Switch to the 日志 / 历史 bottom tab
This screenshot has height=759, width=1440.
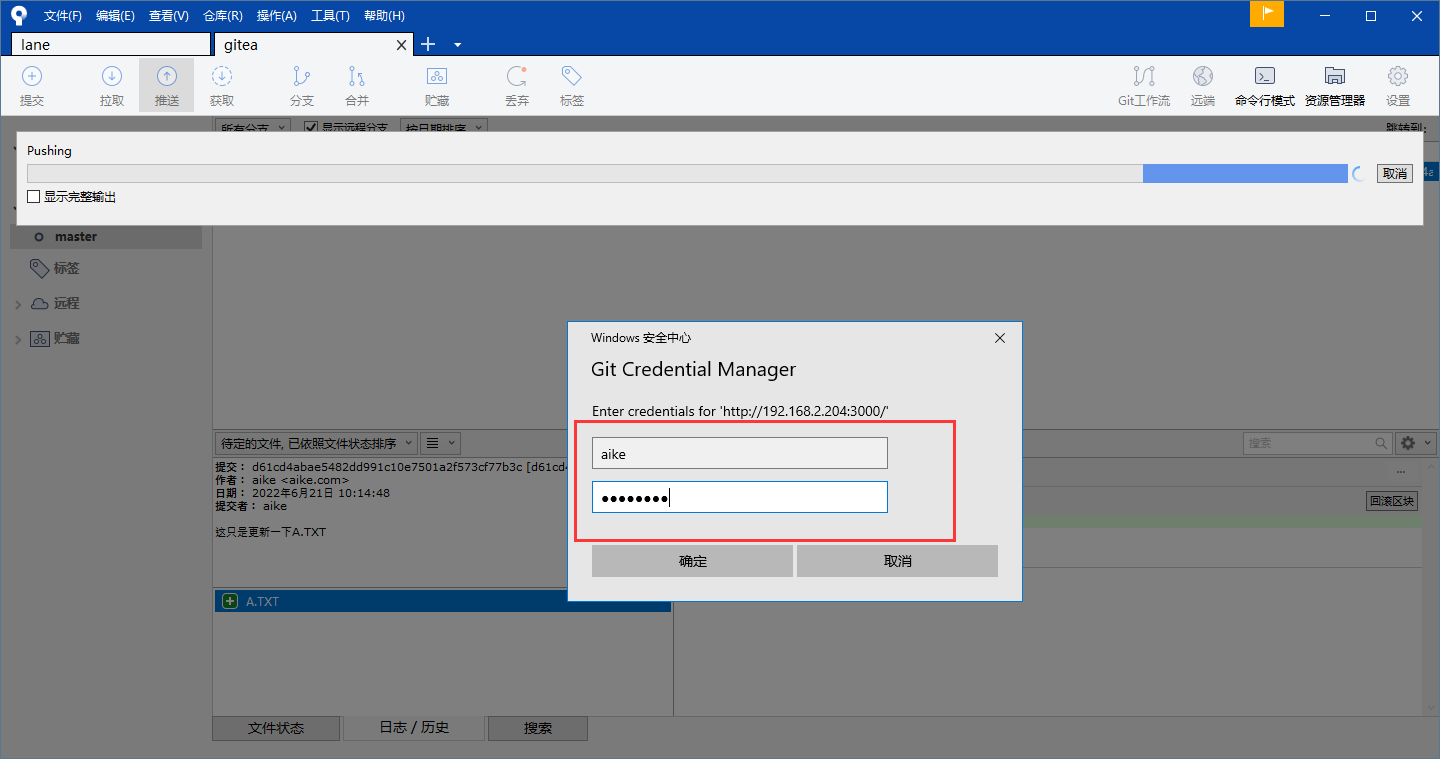[414, 728]
